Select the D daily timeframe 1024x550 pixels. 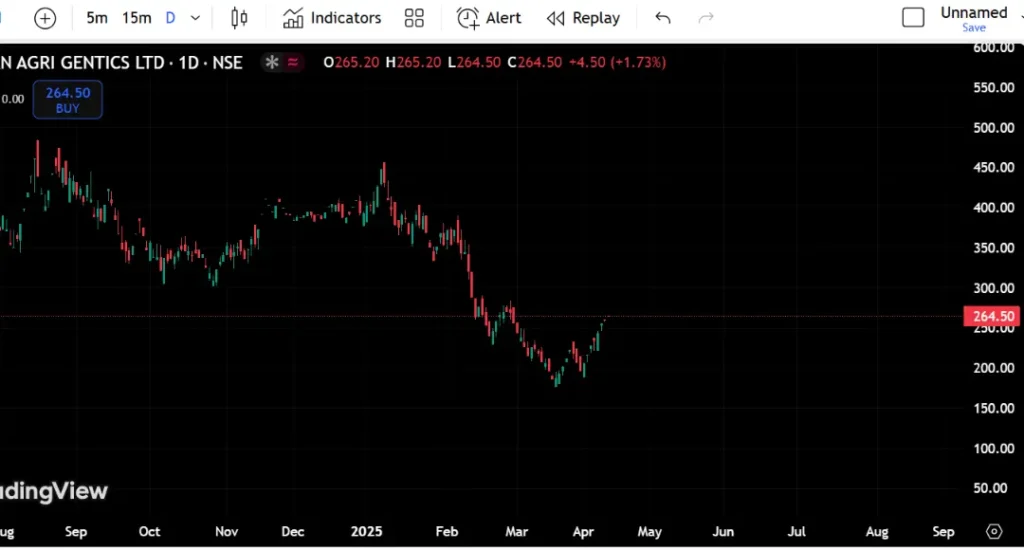click(170, 18)
